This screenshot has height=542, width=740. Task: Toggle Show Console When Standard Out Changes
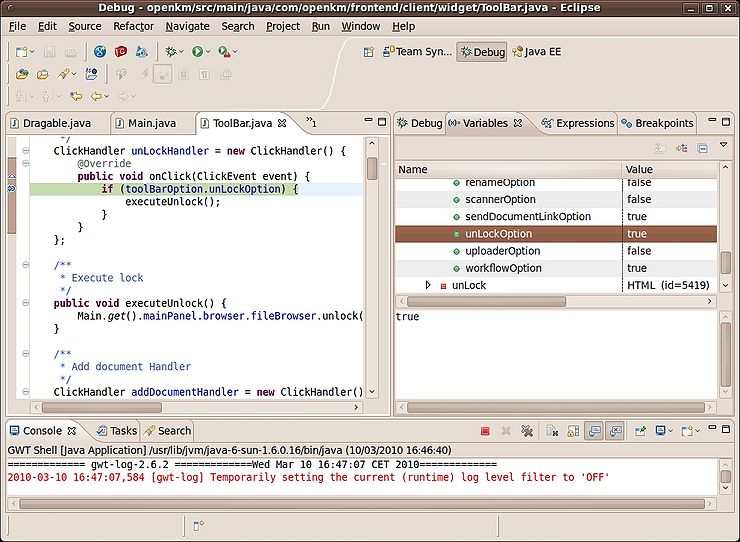tap(594, 431)
